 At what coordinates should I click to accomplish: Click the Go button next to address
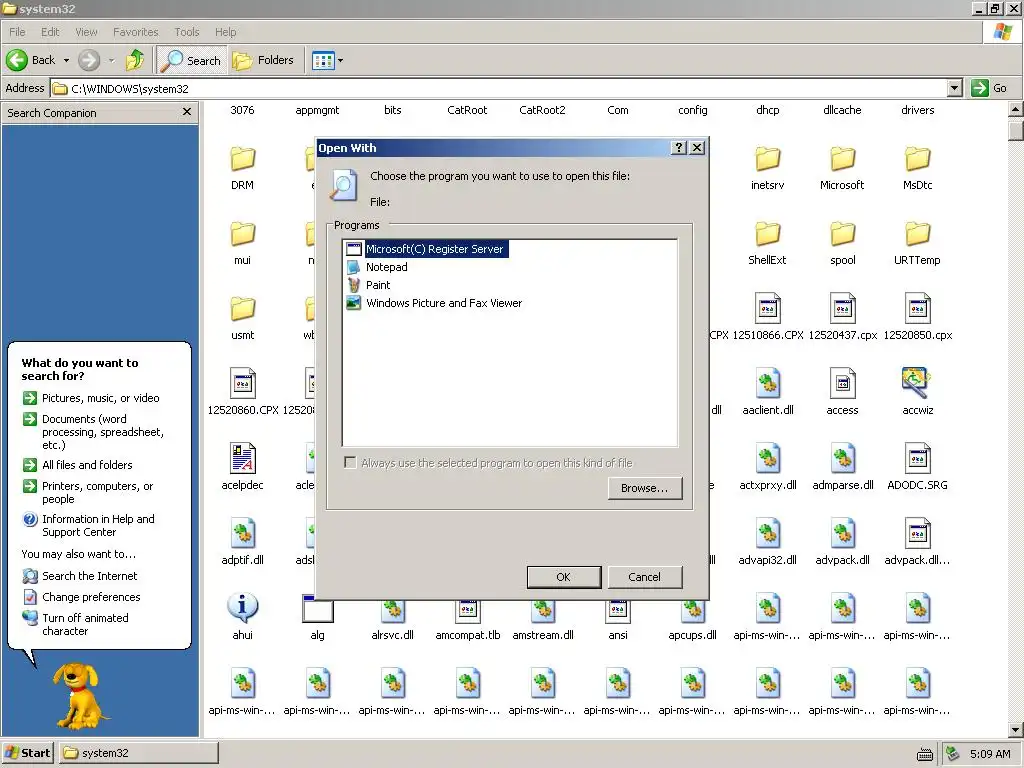pos(989,88)
